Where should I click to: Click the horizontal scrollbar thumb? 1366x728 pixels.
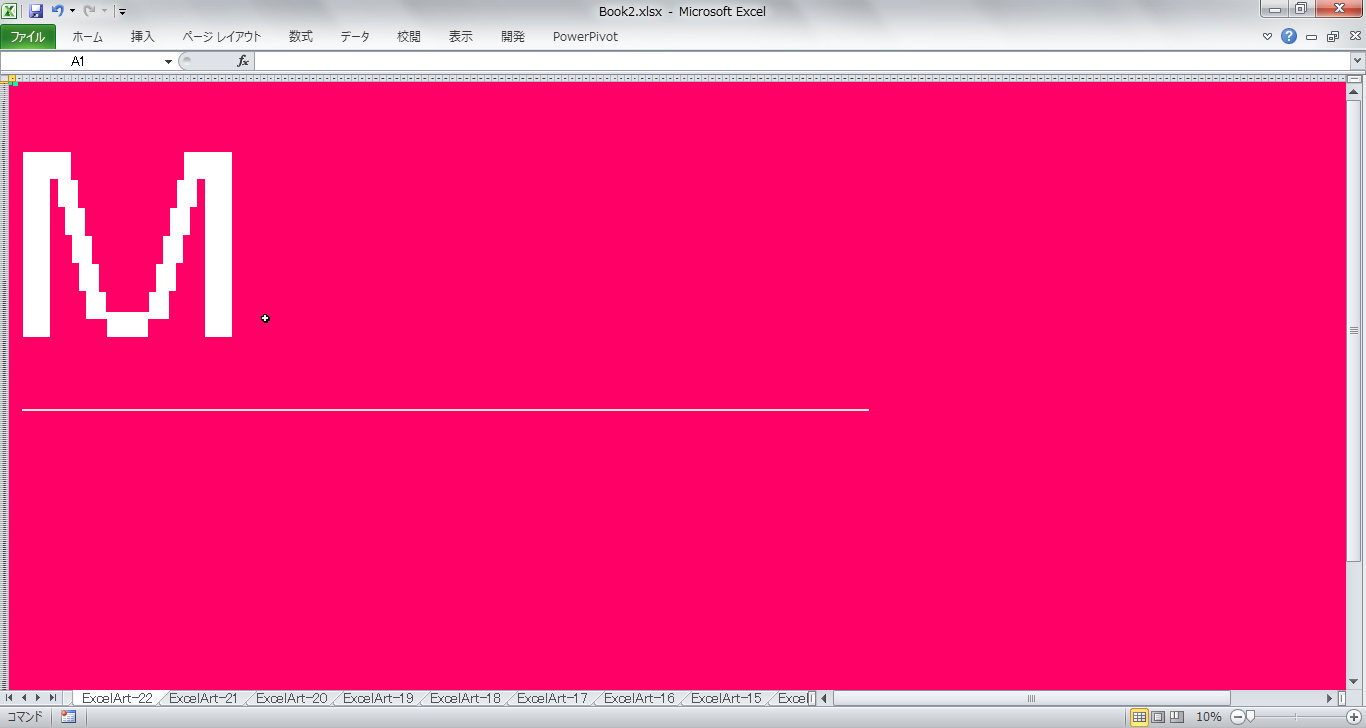point(1031,698)
